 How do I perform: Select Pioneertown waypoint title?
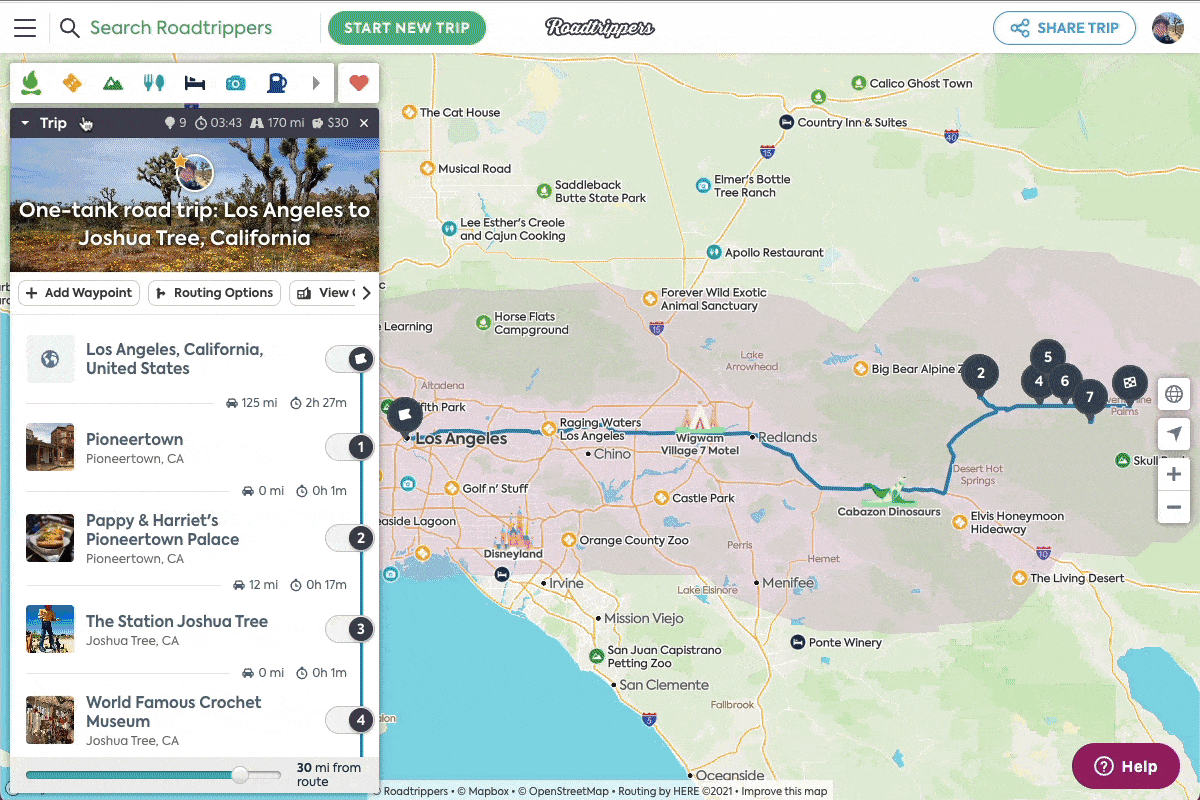(x=134, y=439)
